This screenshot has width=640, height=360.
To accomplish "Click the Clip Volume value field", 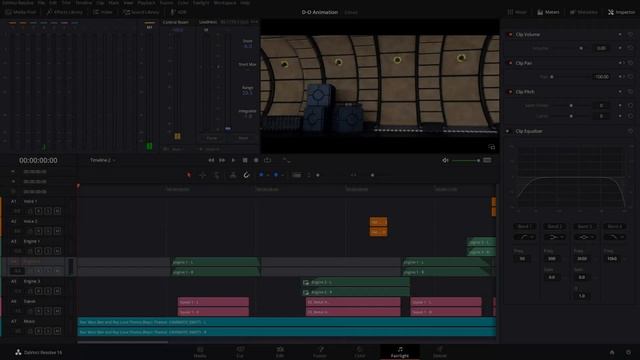I will [x=601, y=48].
